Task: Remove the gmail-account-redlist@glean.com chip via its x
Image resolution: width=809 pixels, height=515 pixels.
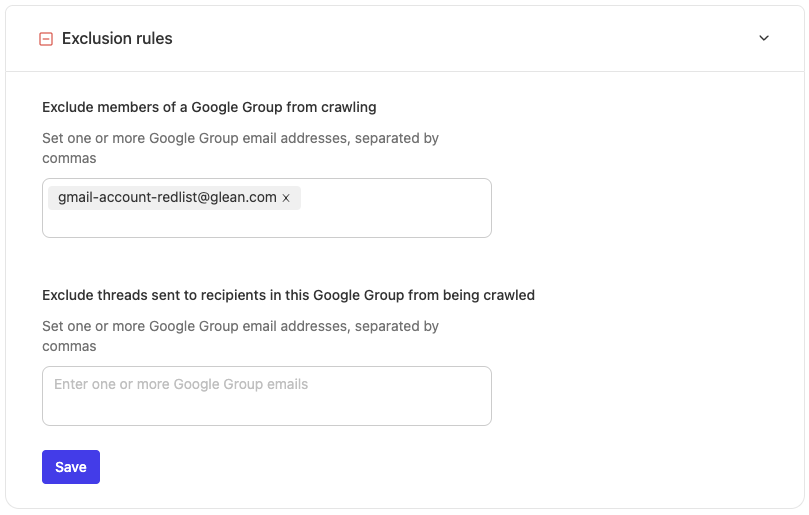Action: click(286, 198)
